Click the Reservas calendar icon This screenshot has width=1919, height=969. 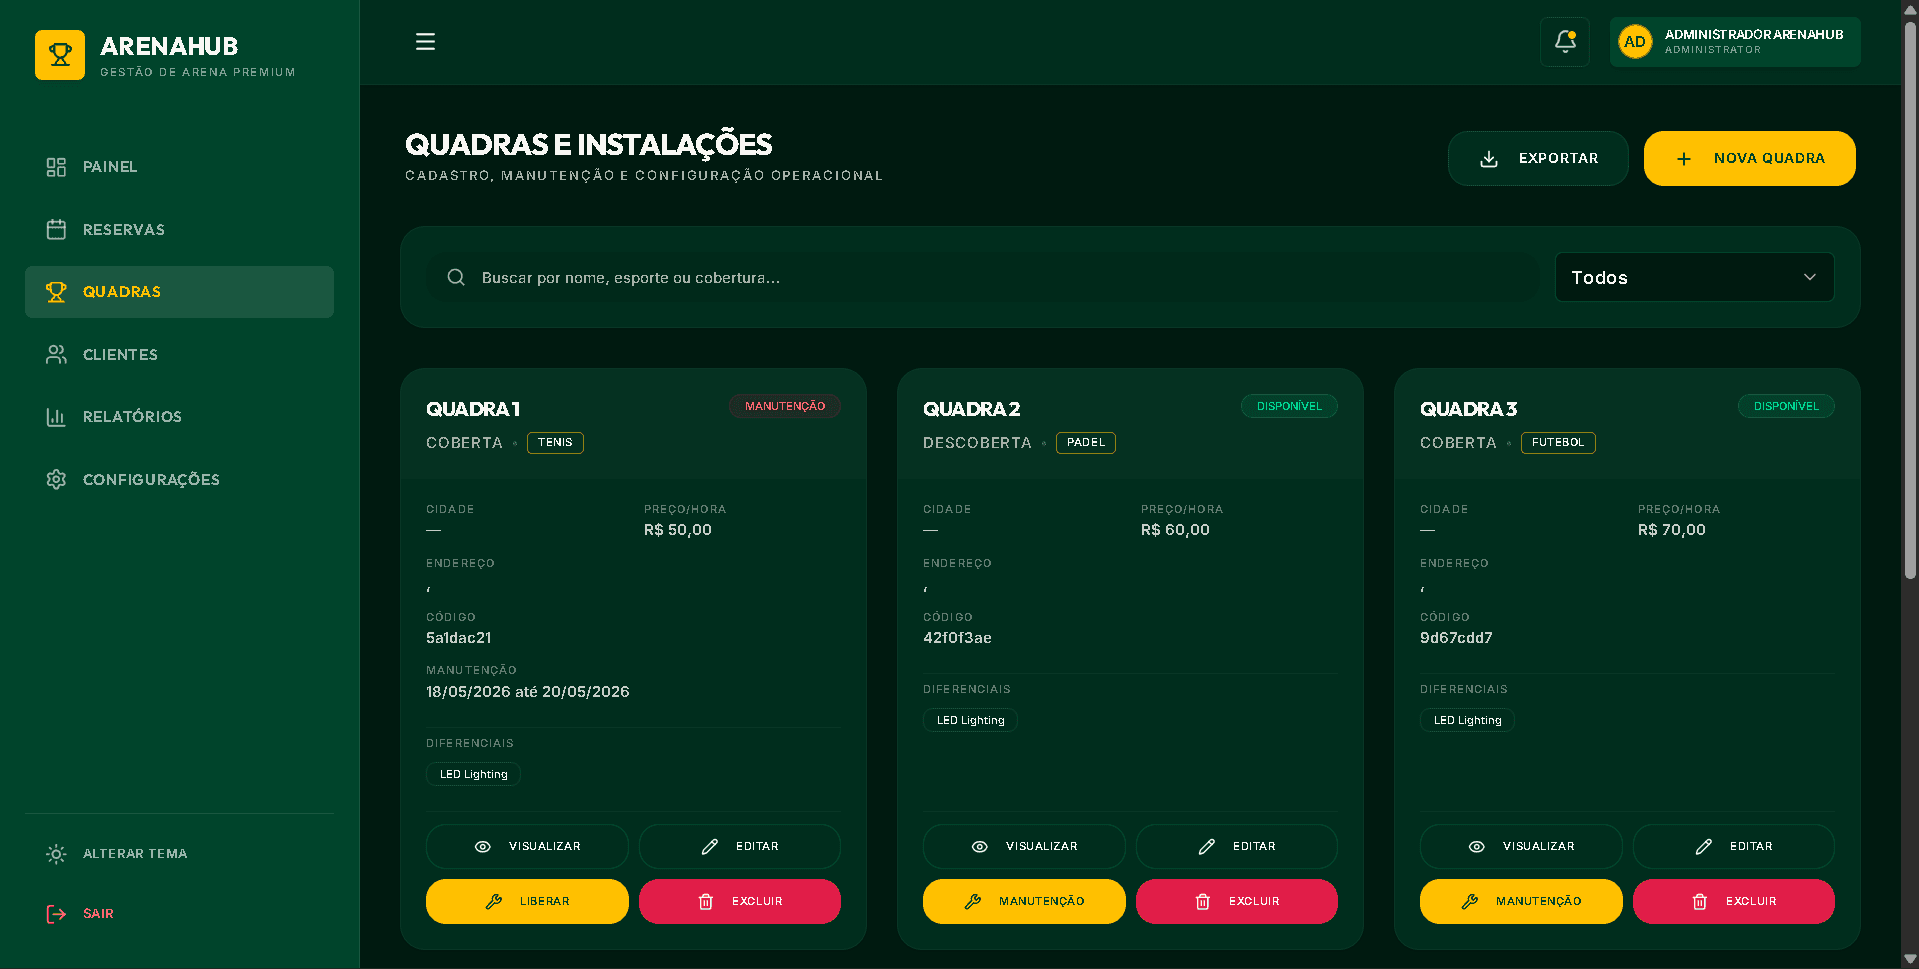[56, 230]
